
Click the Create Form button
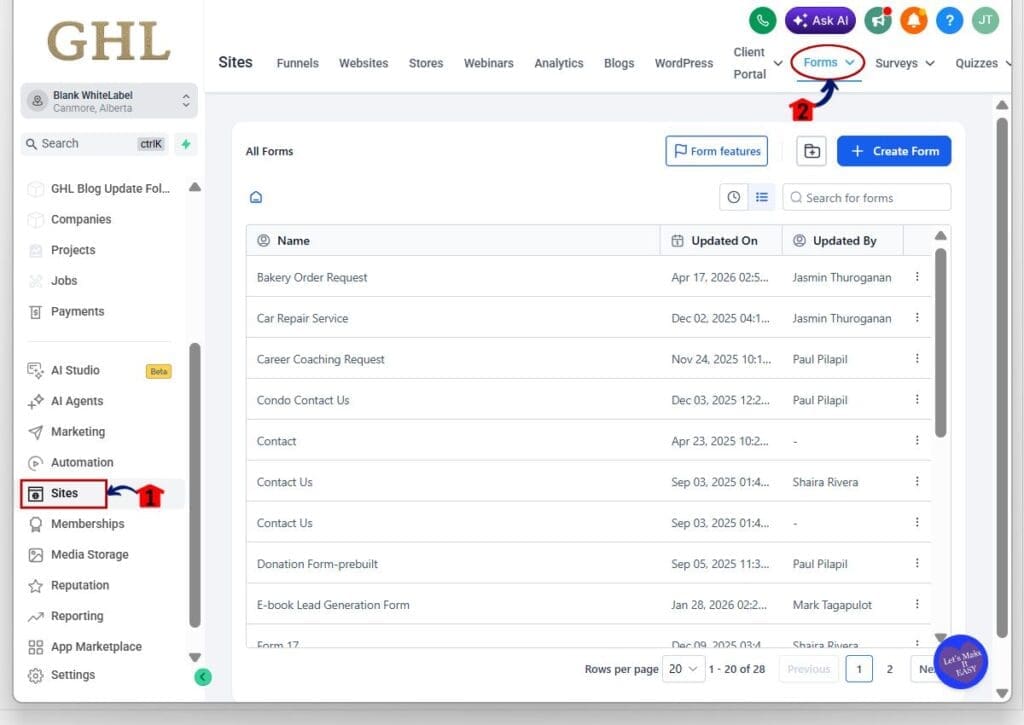pos(893,151)
